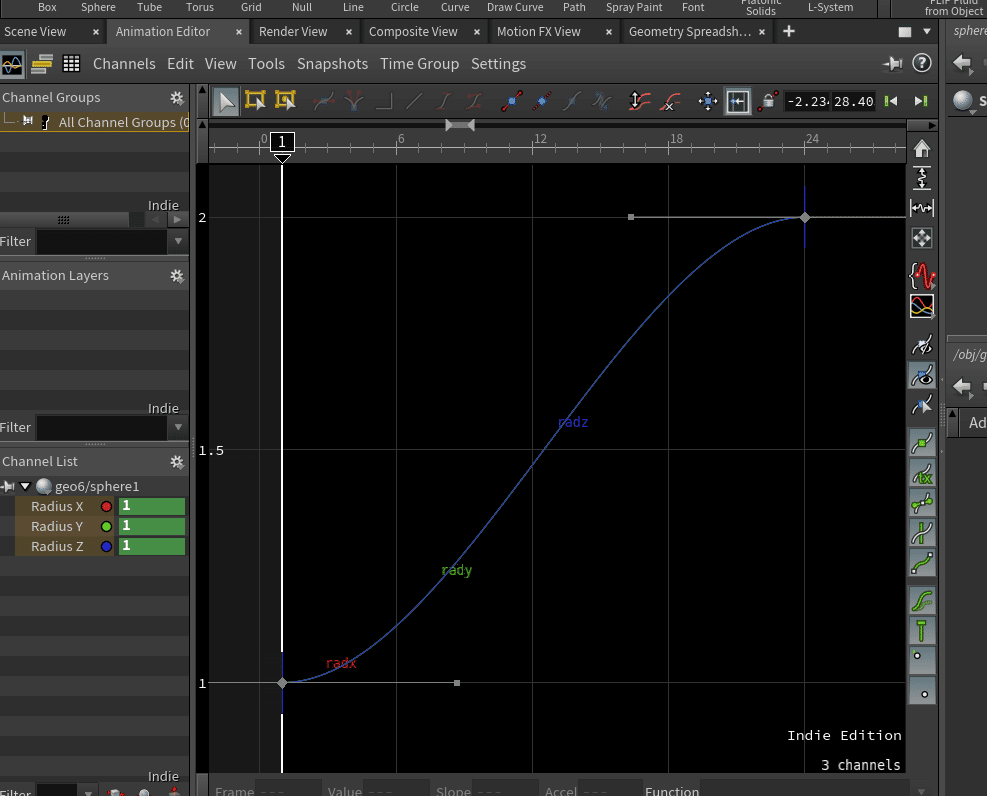Click the fit vertical range icon

coord(922,178)
